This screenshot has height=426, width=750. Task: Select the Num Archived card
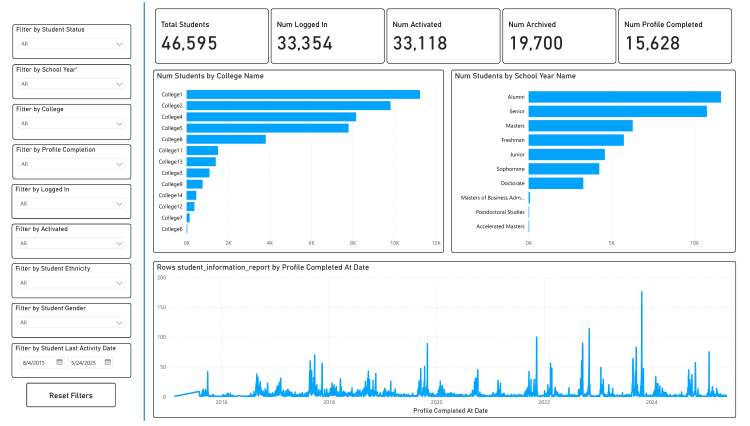pyautogui.click(x=557, y=37)
